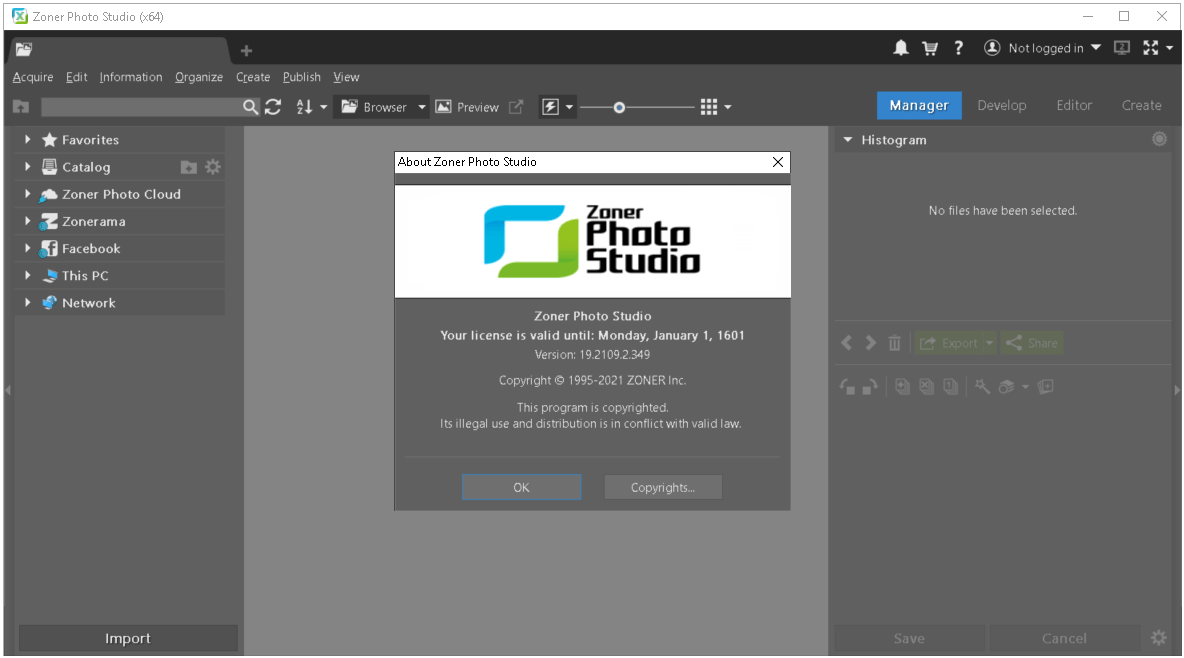
Task: Close the About Zoner Photo Studio dialog
Action: (x=778, y=162)
